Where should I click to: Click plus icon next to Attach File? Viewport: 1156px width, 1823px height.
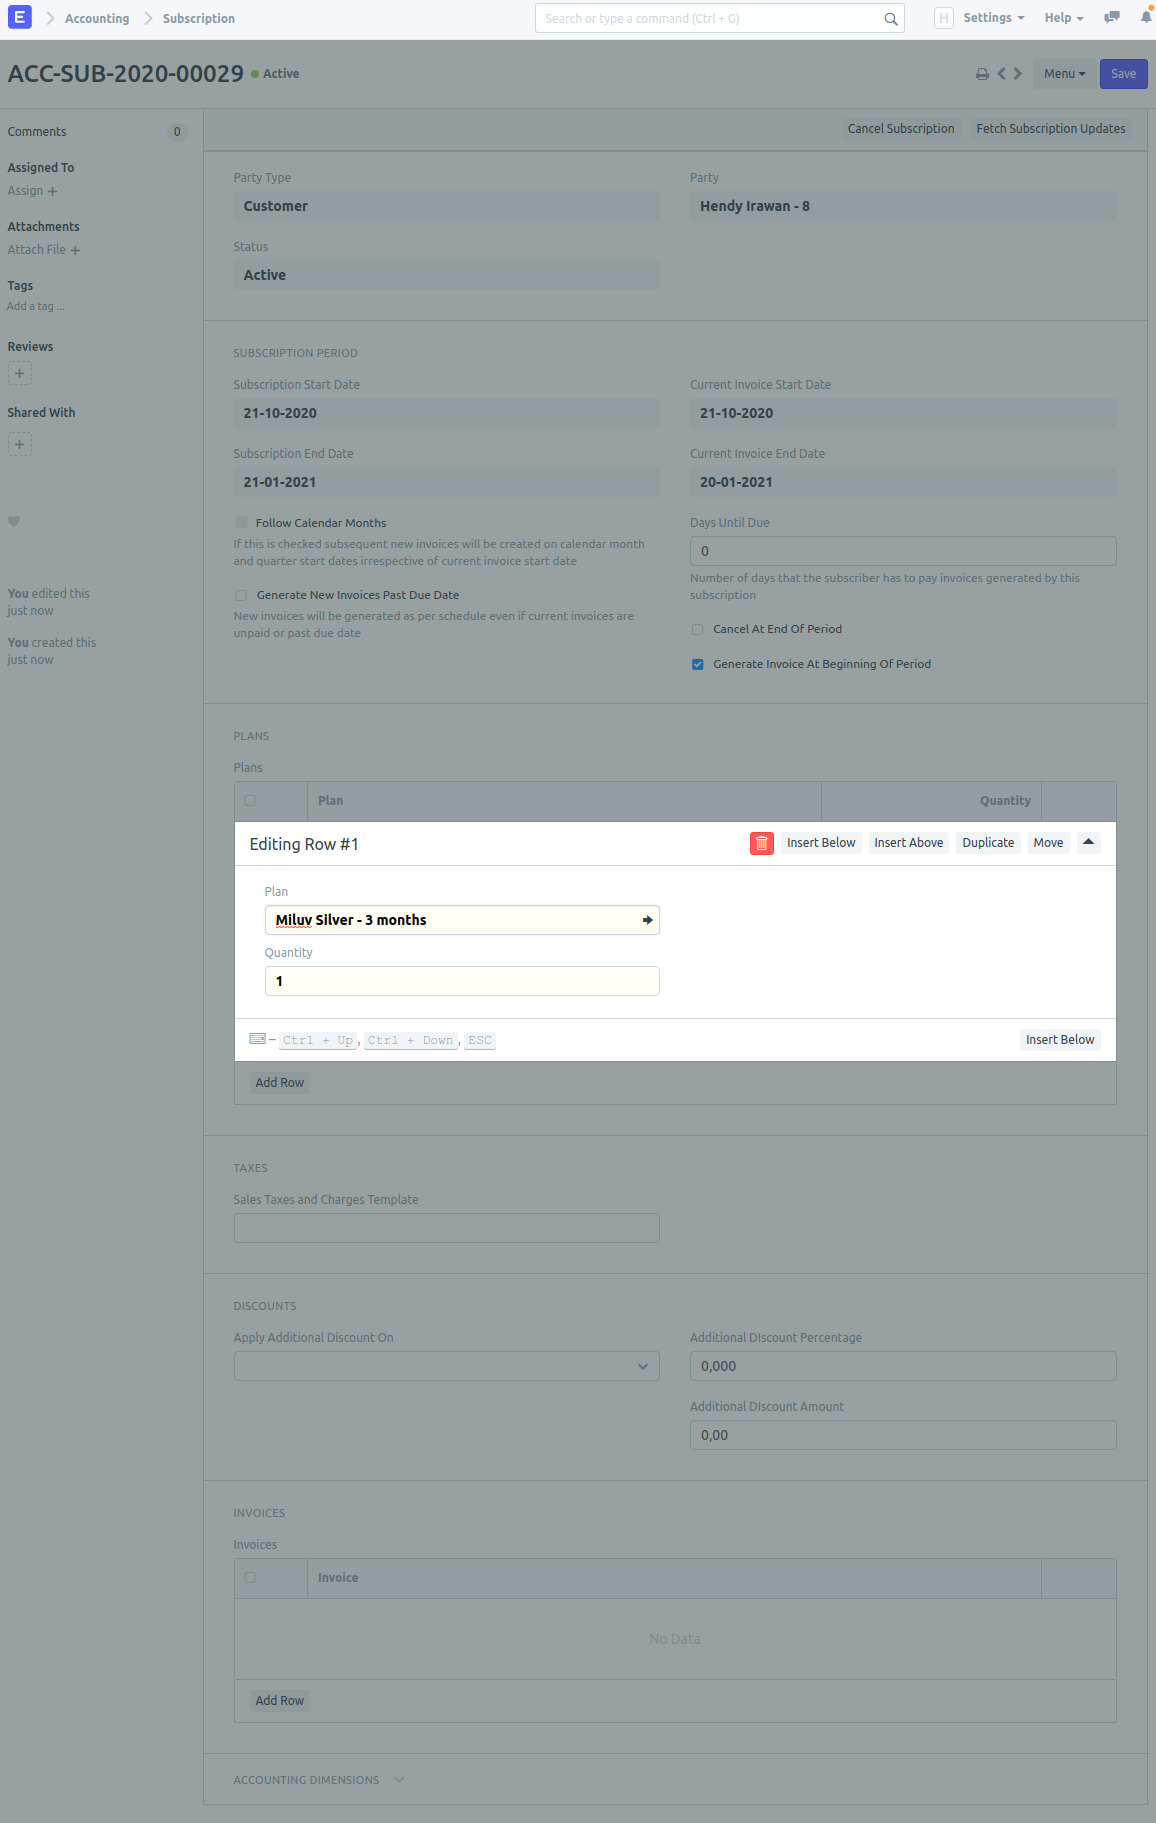75,250
